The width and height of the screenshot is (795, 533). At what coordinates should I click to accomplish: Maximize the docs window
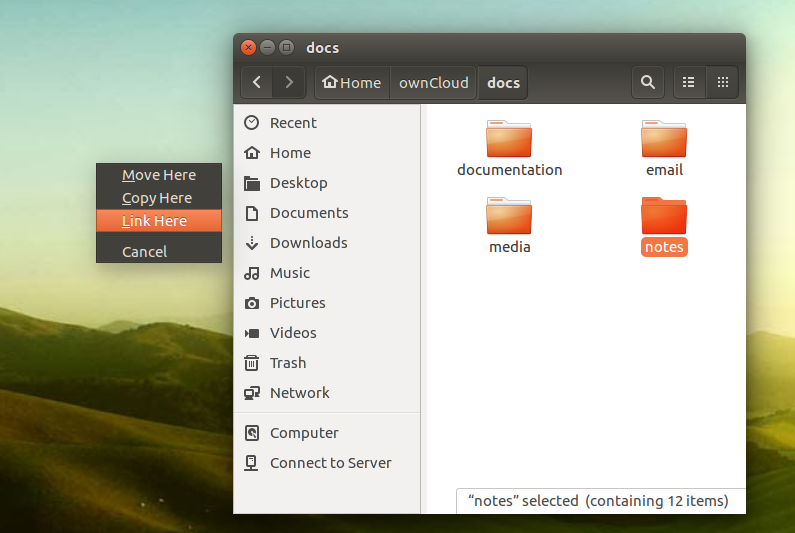point(286,48)
